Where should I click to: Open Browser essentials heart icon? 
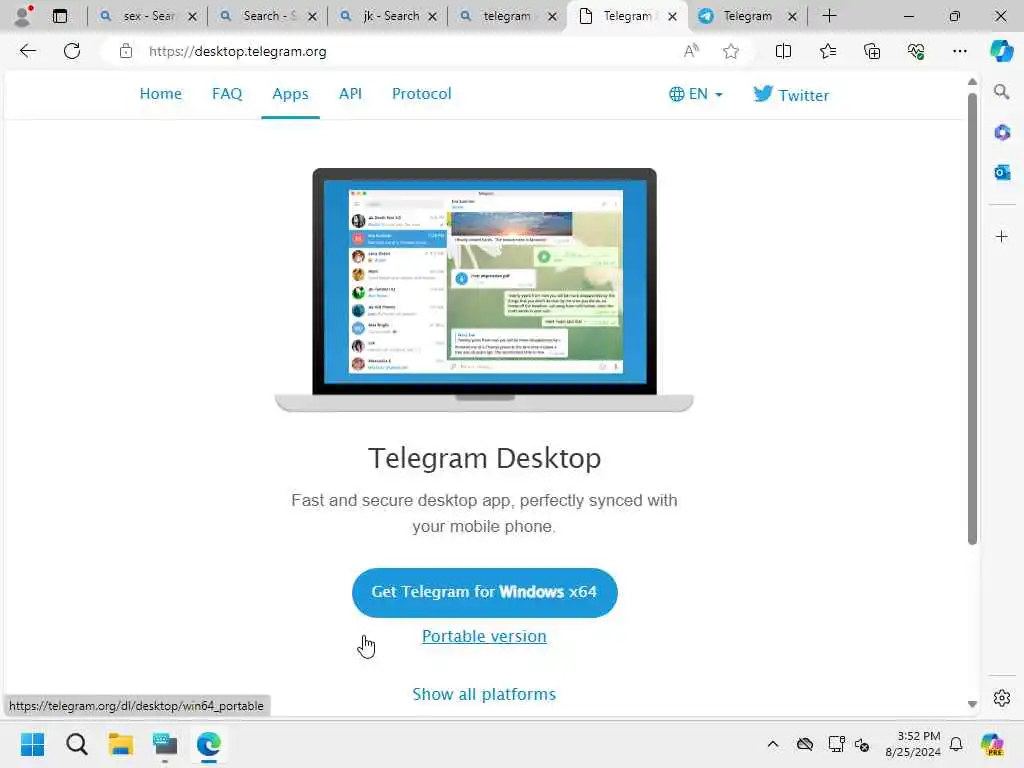click(x=916, y=51)
